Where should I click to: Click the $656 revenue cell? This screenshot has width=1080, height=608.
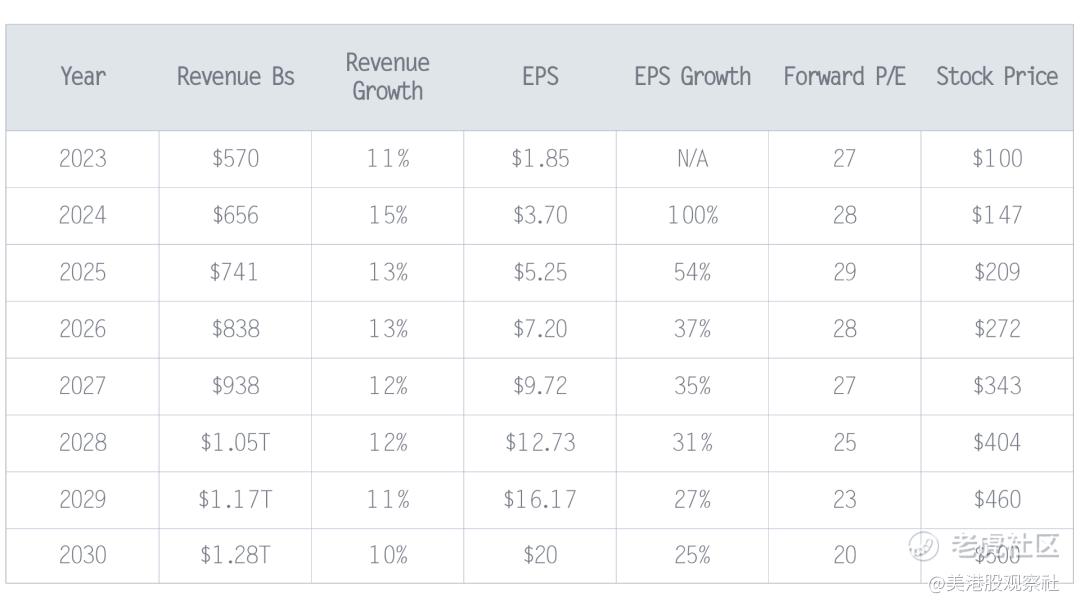point(236,215)
